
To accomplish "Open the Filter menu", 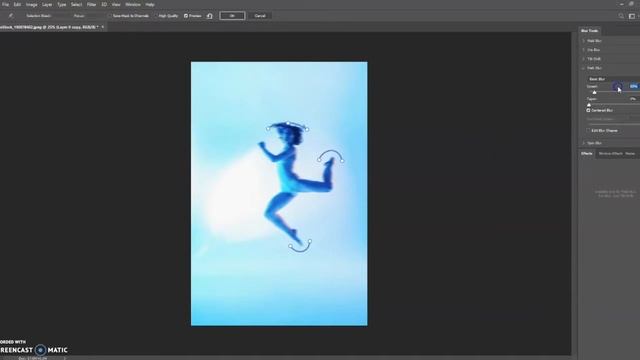I will (91, 4).
